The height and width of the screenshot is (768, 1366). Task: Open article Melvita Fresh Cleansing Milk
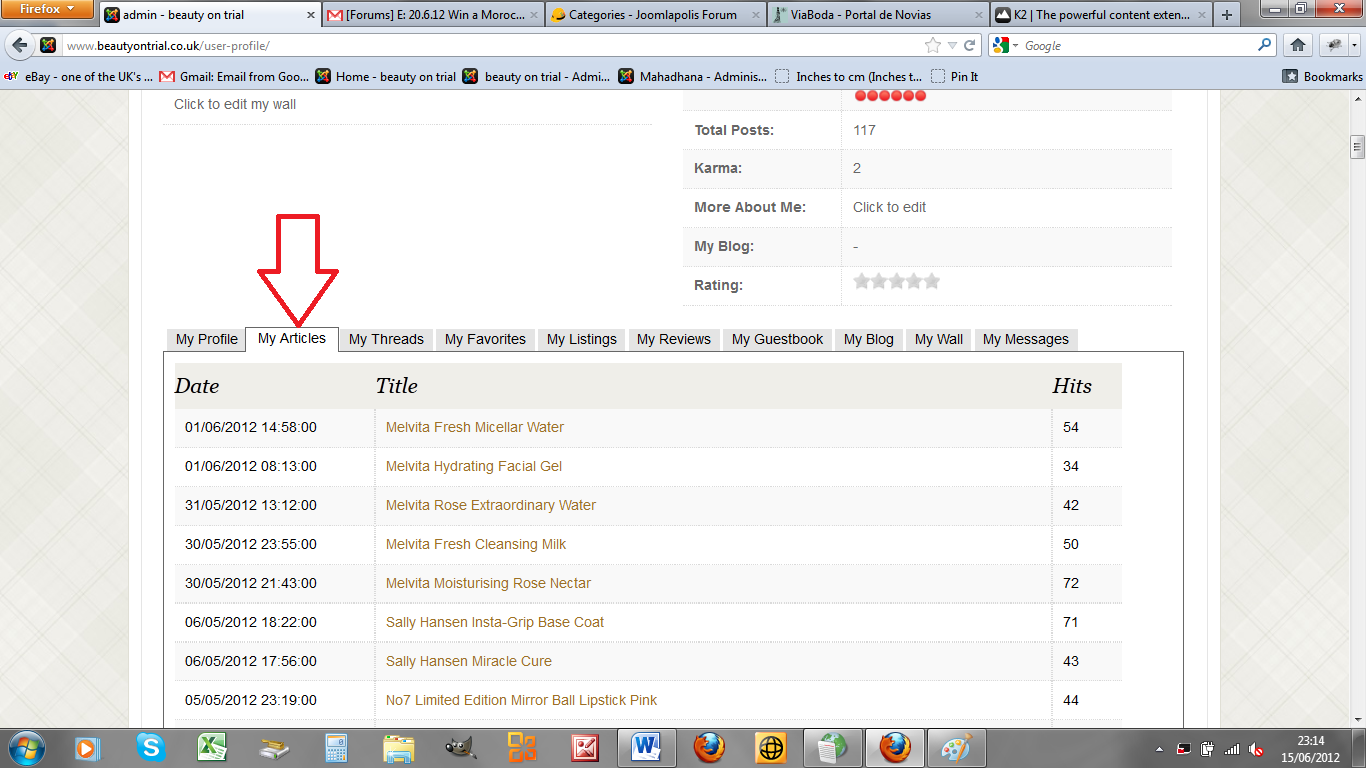coord(476,544)
